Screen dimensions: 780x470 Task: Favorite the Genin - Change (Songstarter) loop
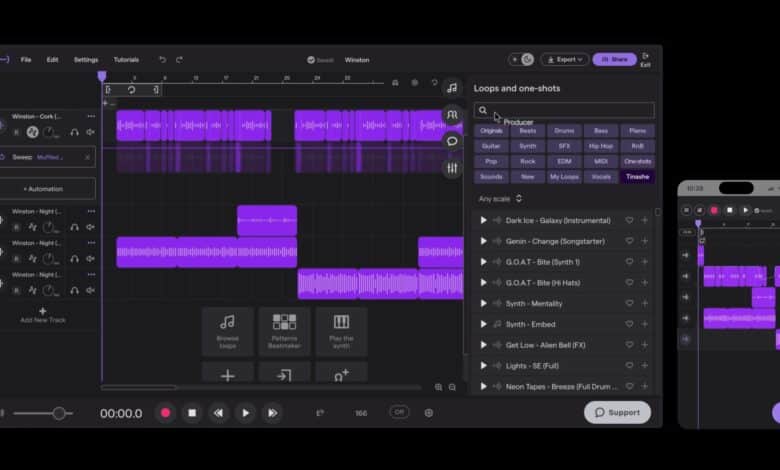(629, 241)
